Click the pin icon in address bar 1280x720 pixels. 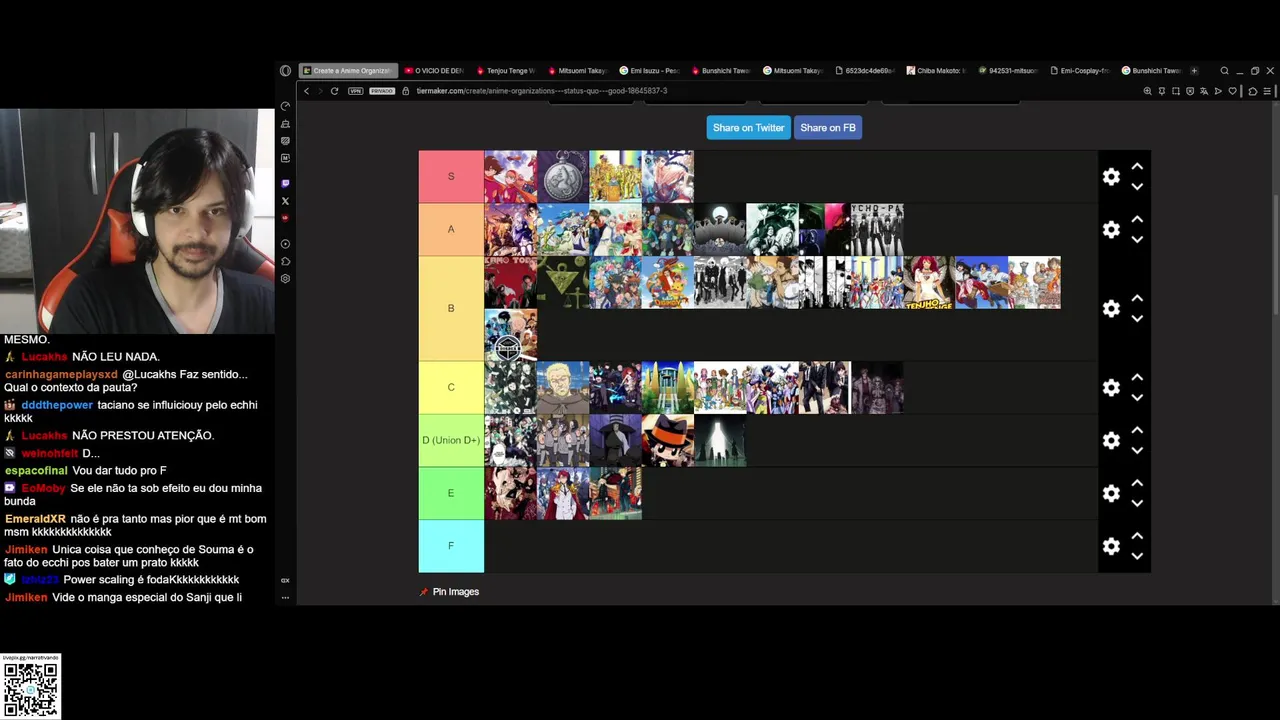tap(1162, 91)
